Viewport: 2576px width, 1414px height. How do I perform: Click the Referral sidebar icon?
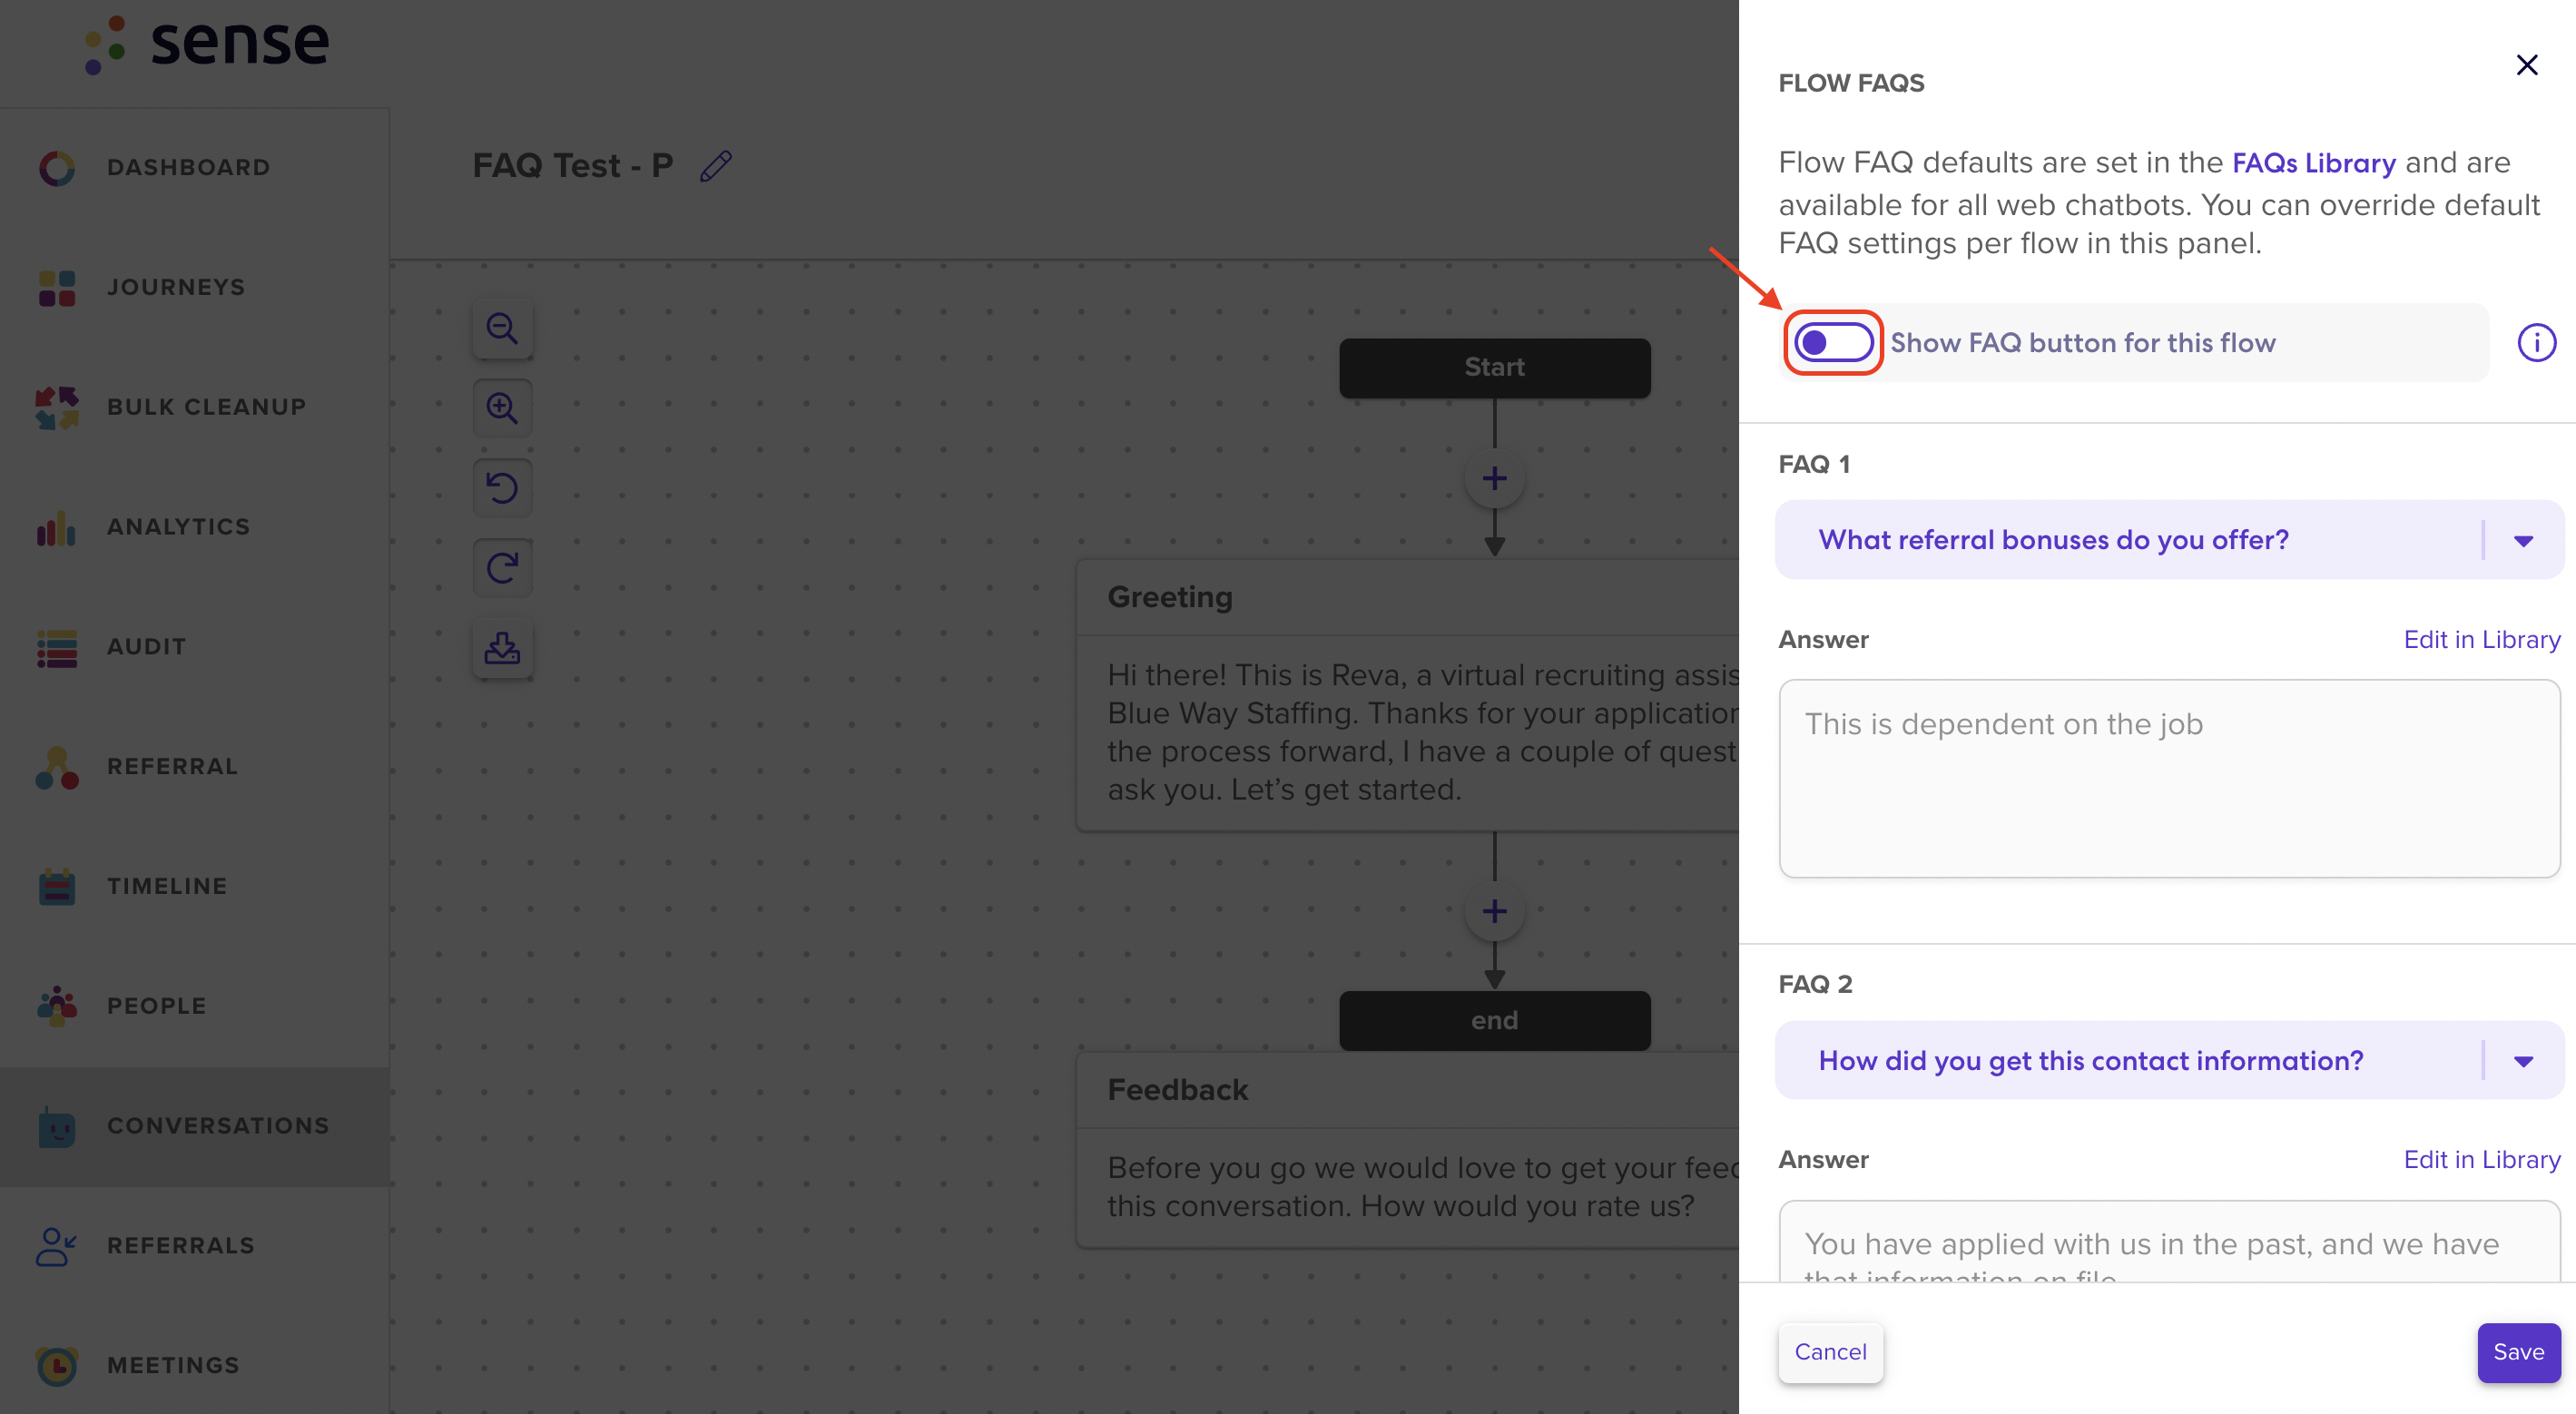(x=57, y=768)
